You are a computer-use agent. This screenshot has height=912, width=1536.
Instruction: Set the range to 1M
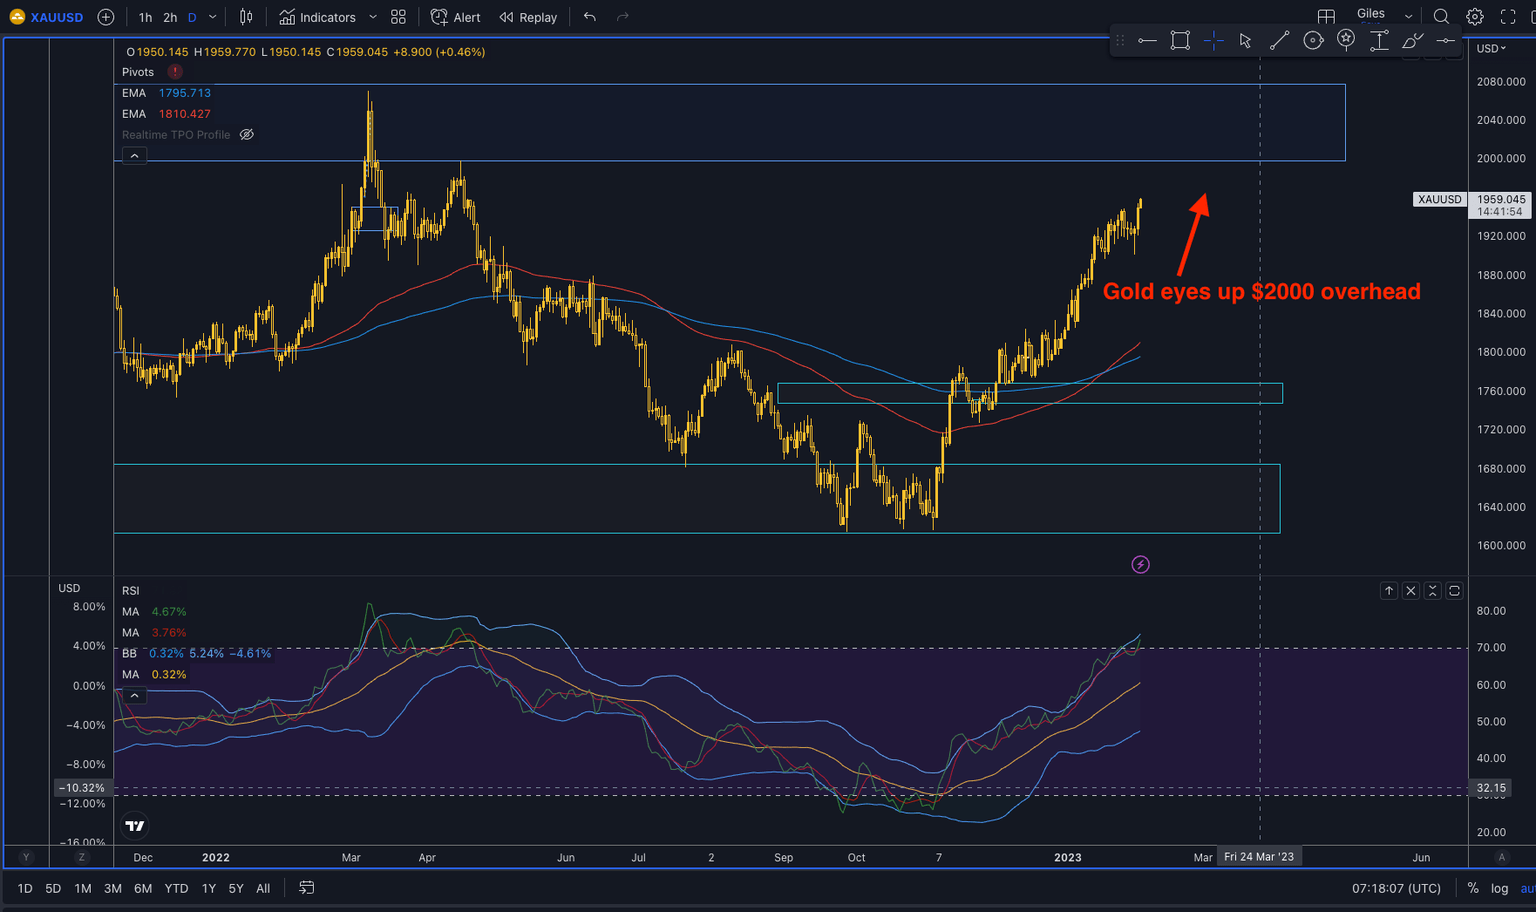[83, 888]
